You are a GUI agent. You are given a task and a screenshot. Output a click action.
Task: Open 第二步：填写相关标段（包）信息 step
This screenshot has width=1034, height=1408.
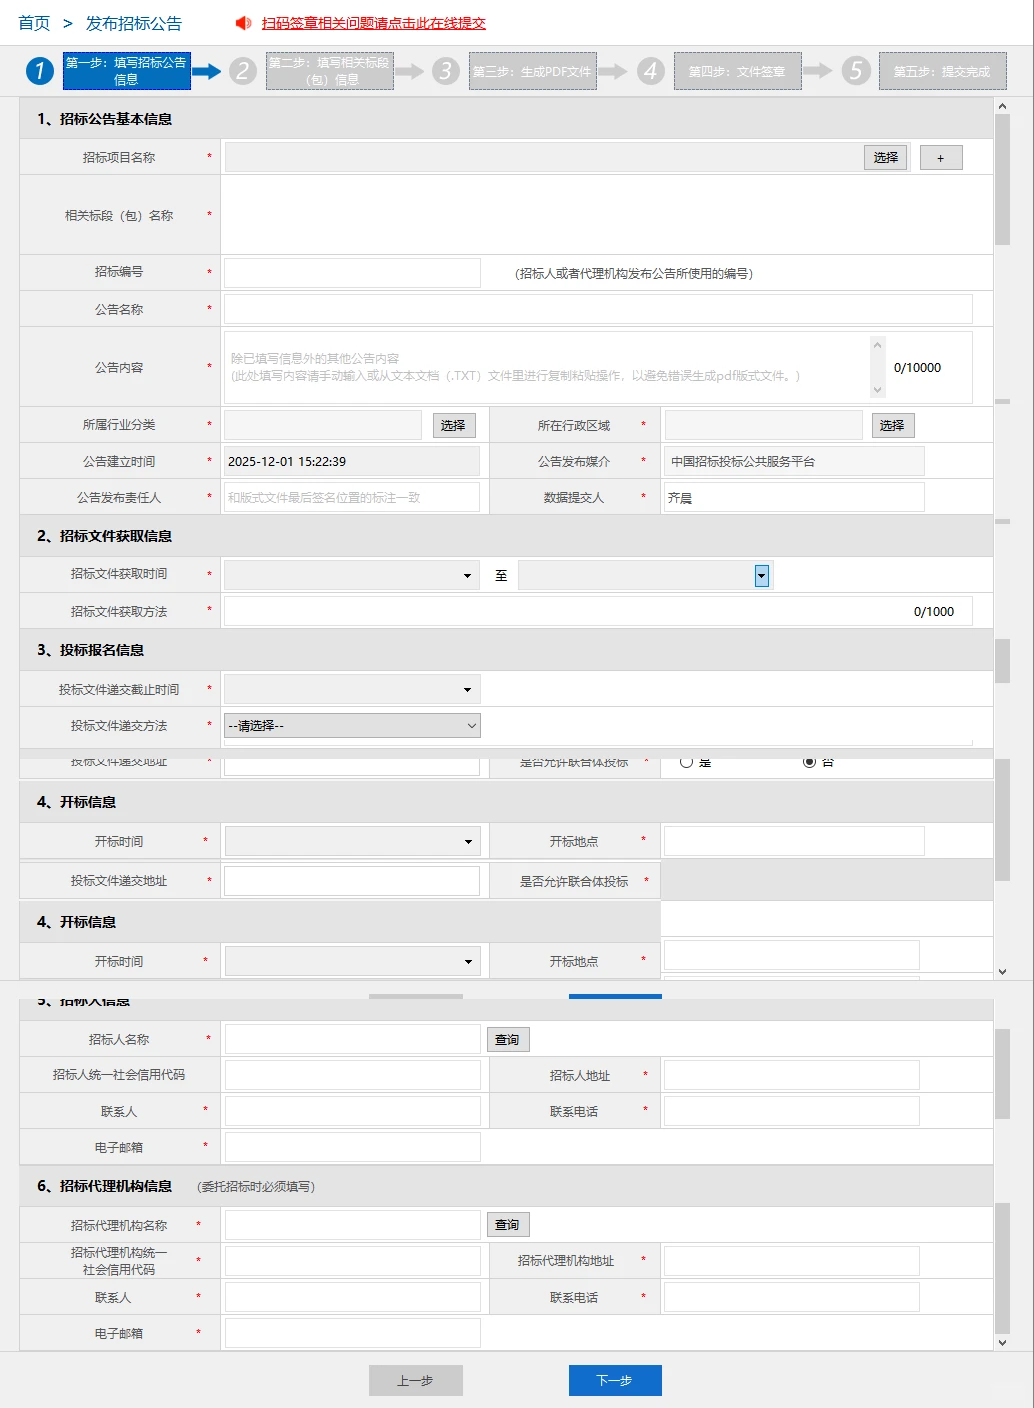(330, 71)
